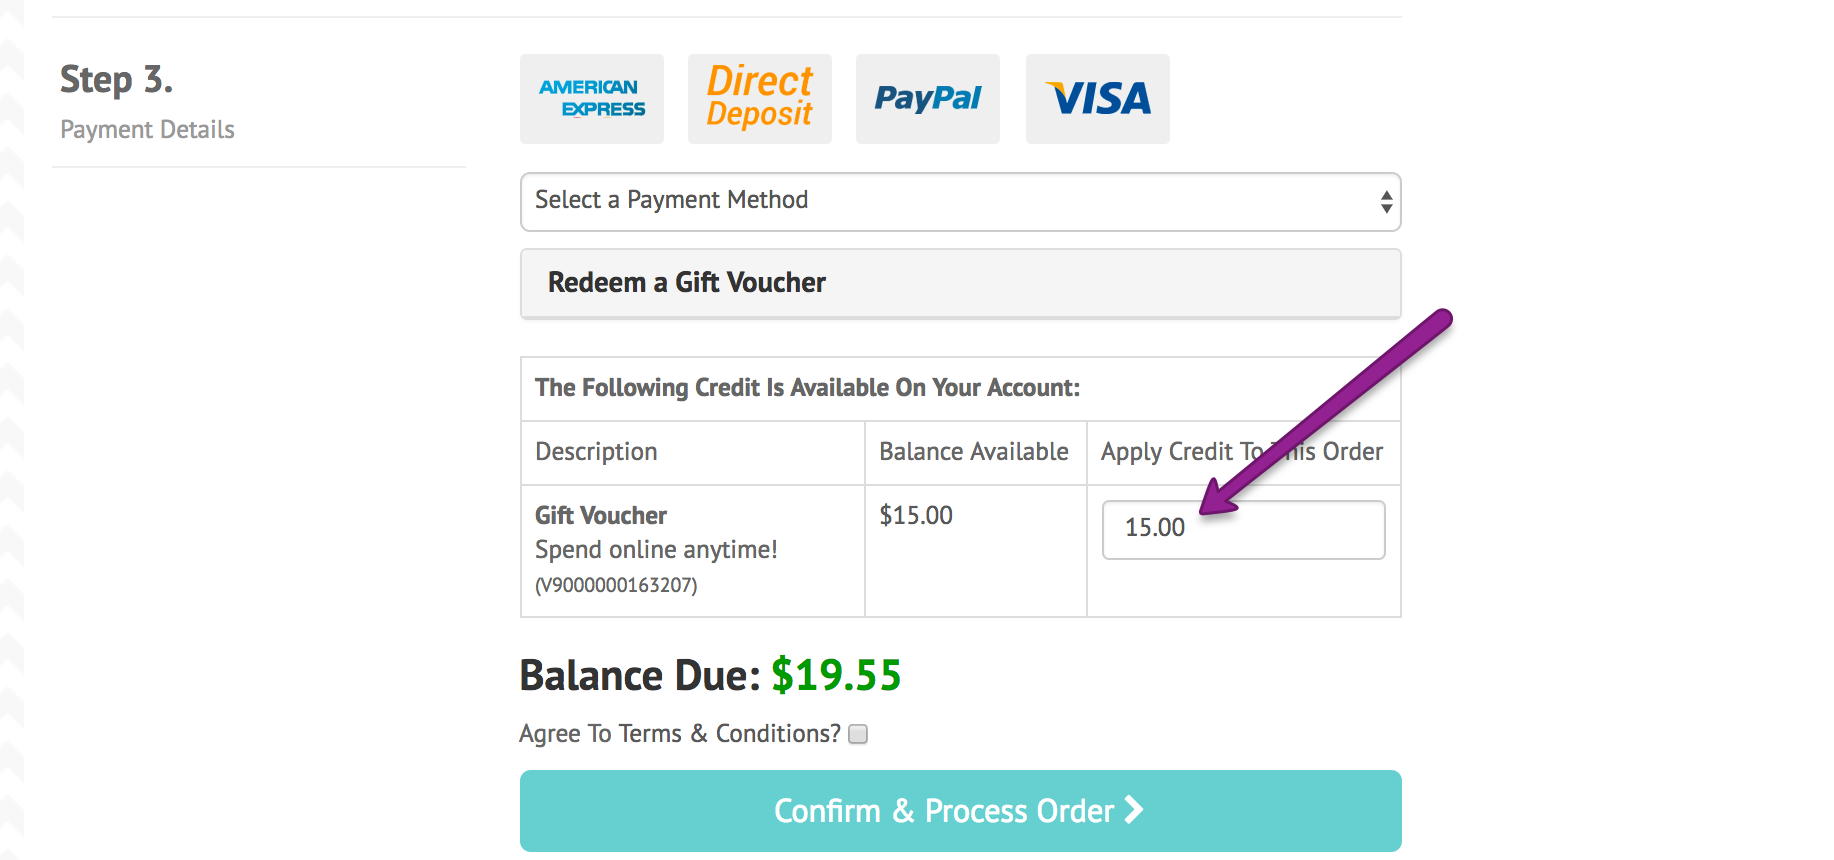1834x860 pixels.
Task: Click the Description column header
Action: [x=596, y=452]
